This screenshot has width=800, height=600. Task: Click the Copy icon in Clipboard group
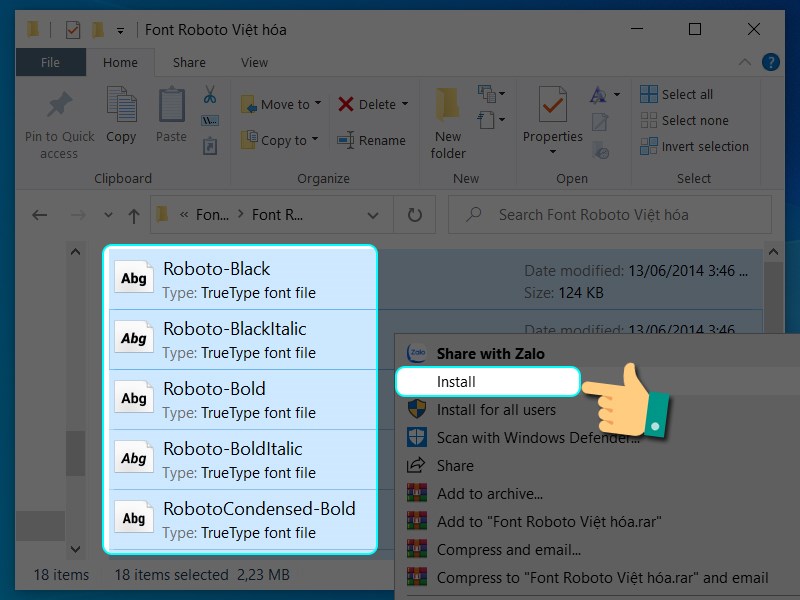[121, 105]
